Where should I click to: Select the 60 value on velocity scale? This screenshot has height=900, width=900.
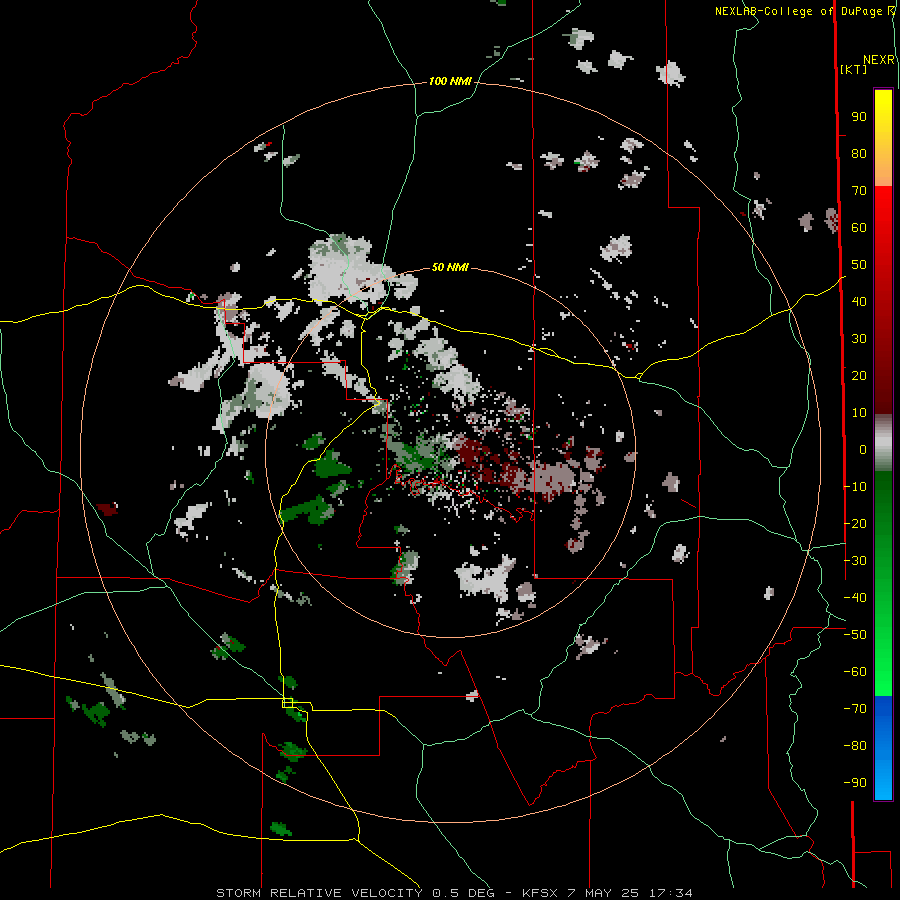(x=859, y=228)
